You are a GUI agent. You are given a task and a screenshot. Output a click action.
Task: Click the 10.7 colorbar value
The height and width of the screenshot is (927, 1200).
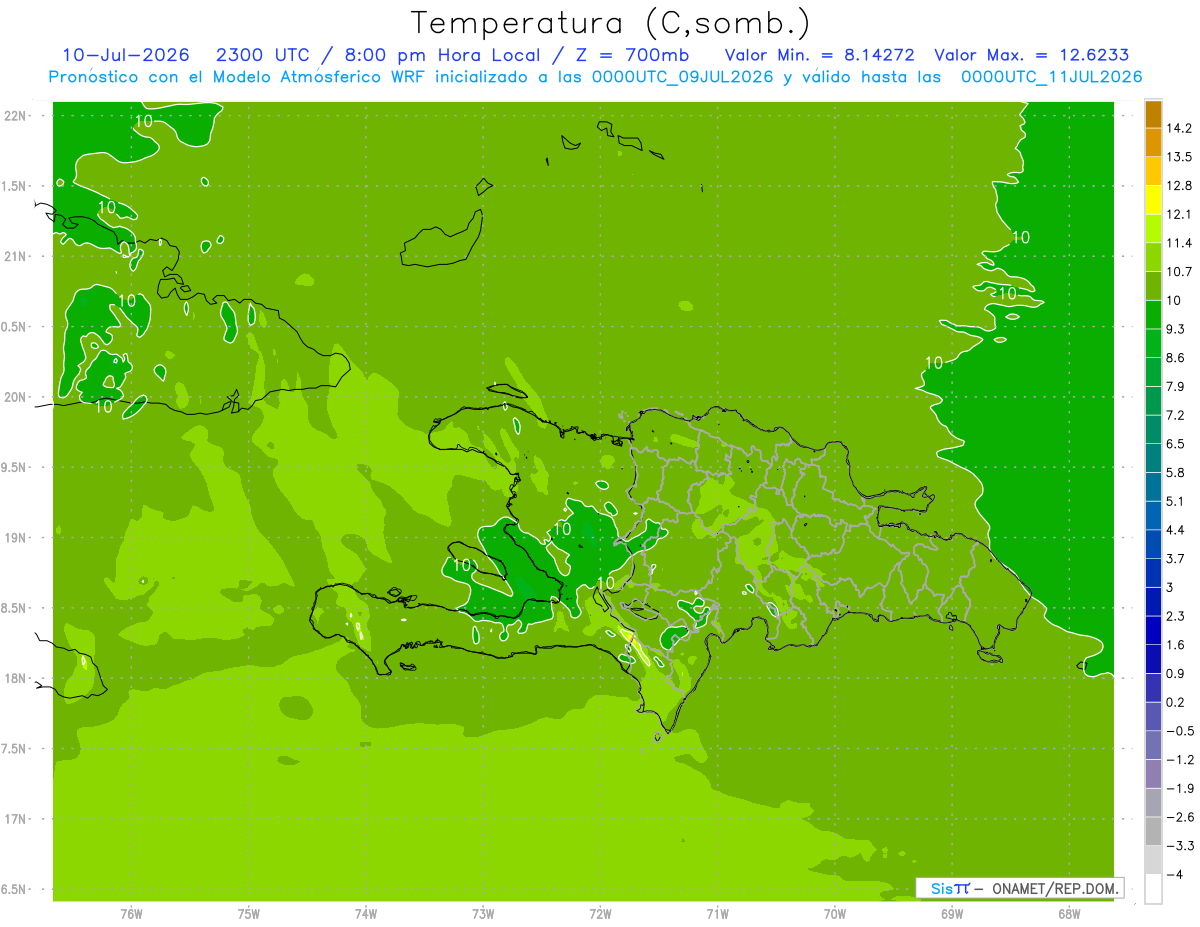coord(1179,271)
